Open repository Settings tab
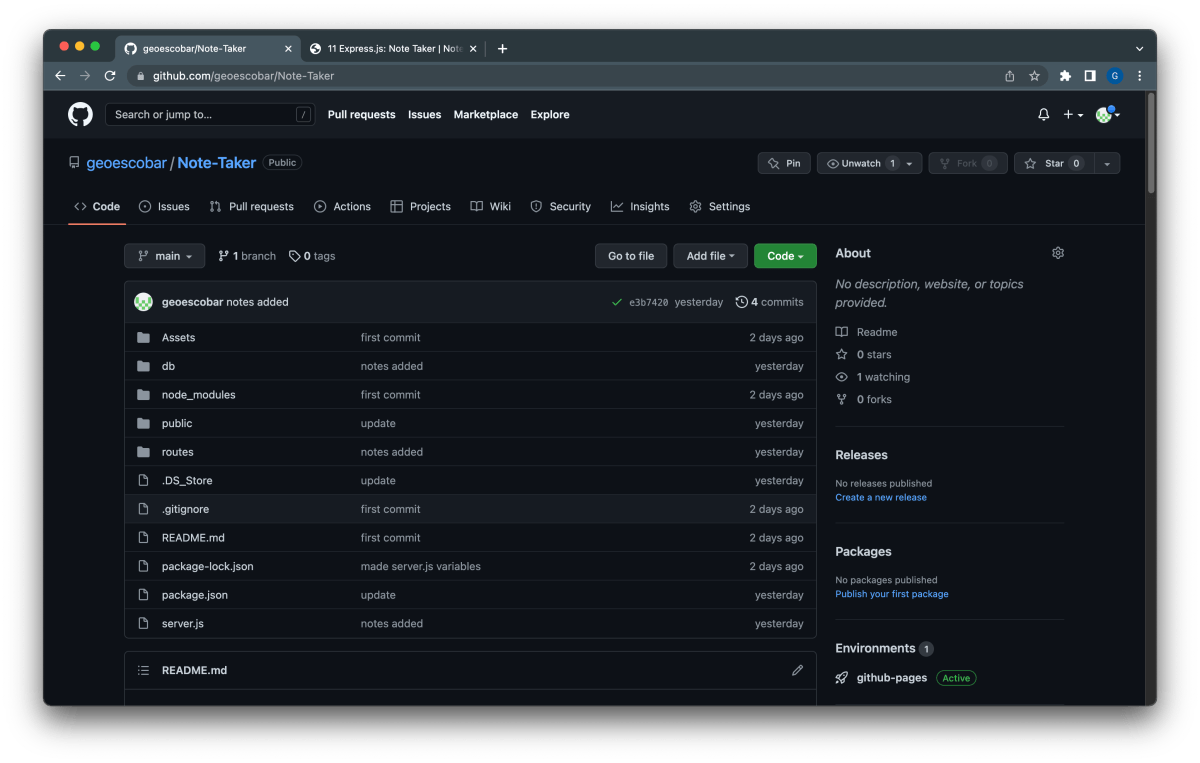Screen dimensions: 1200x763 coord(719,206)
